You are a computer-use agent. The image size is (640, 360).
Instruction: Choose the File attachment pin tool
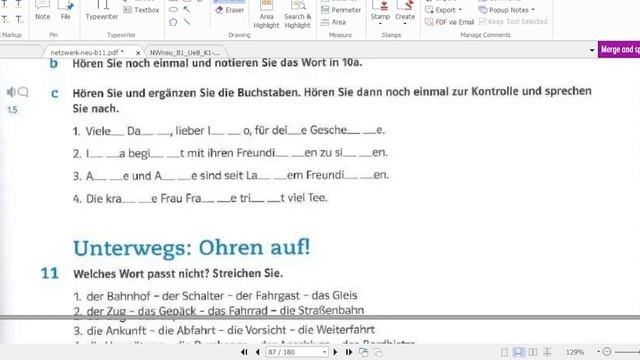[x=65, y=10]
